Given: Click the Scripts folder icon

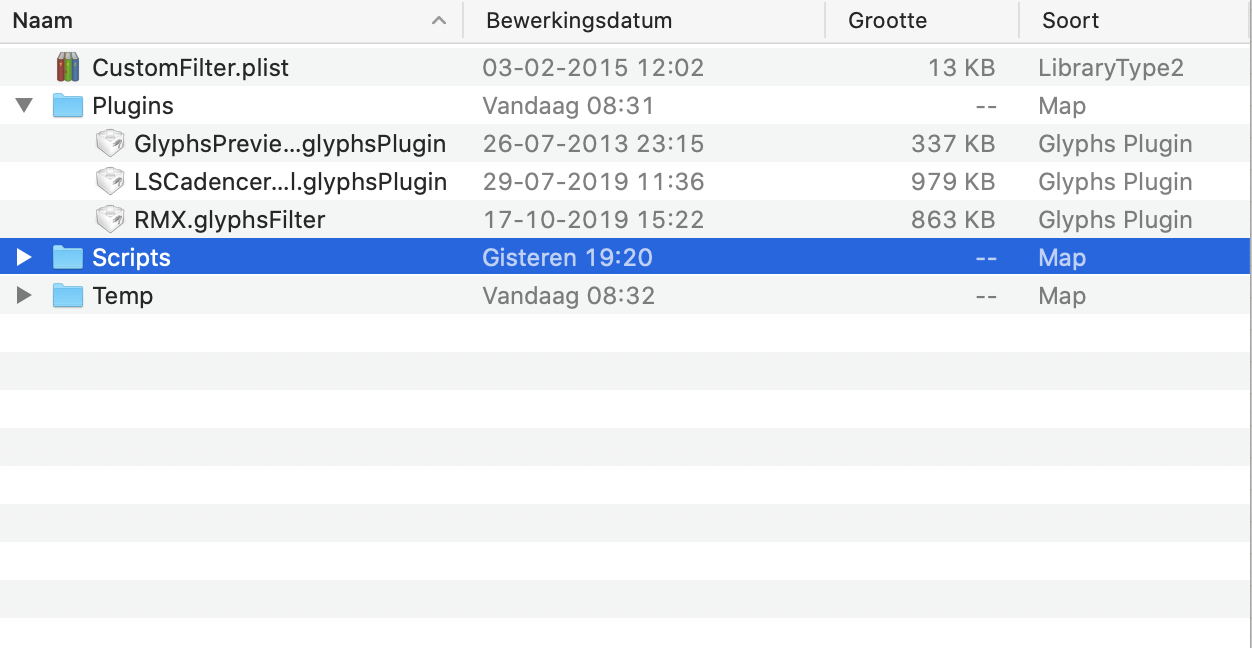Looking at the screenshot, I should [x=67, y=258].
